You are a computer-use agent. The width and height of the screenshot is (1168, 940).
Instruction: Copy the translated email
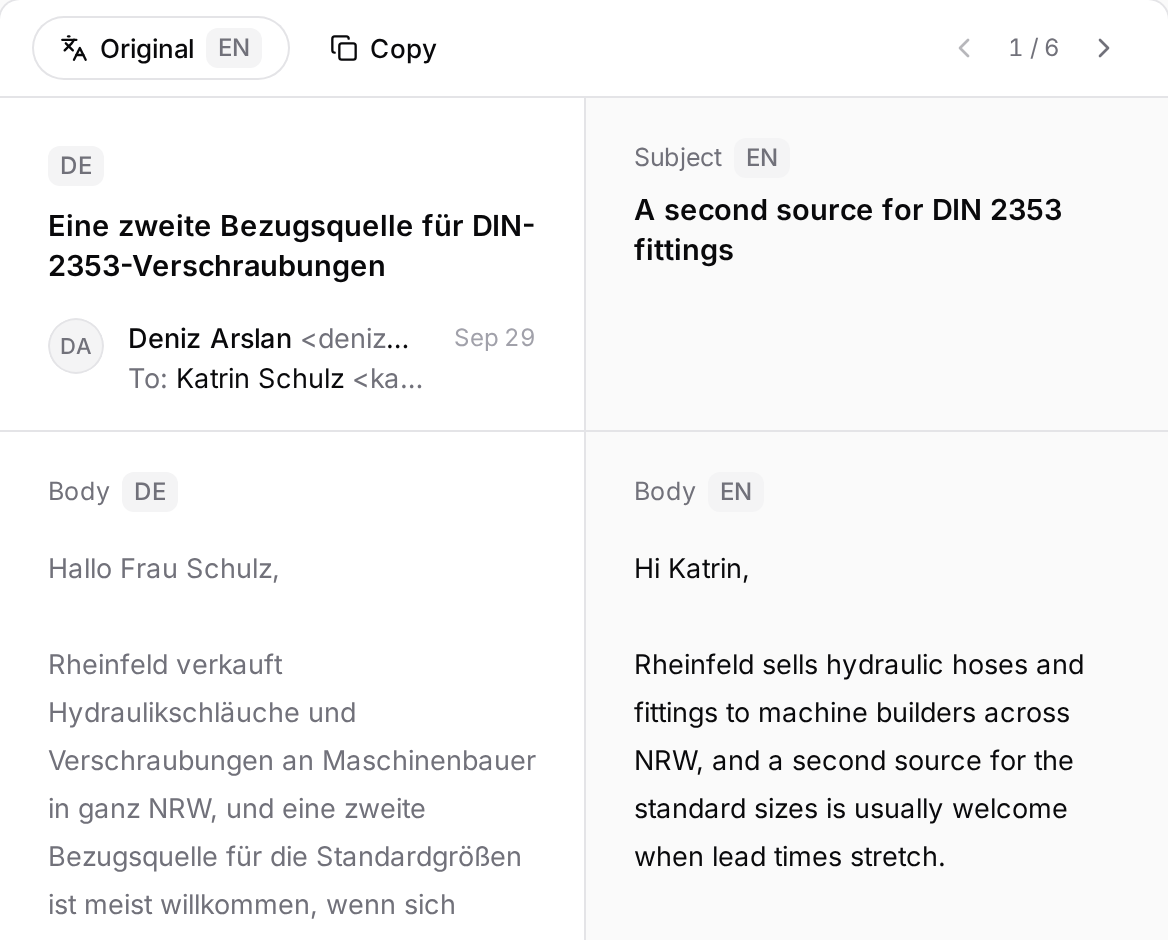[x=383, y=48]
